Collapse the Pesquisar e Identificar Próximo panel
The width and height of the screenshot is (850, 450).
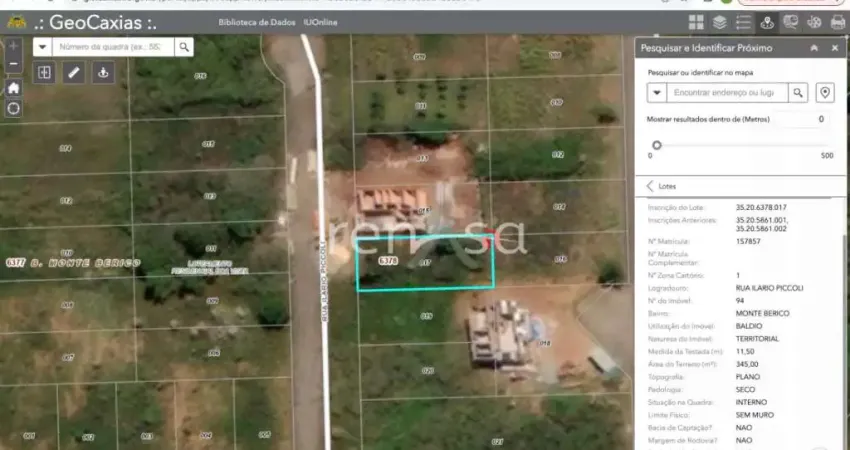coord(814,47)
